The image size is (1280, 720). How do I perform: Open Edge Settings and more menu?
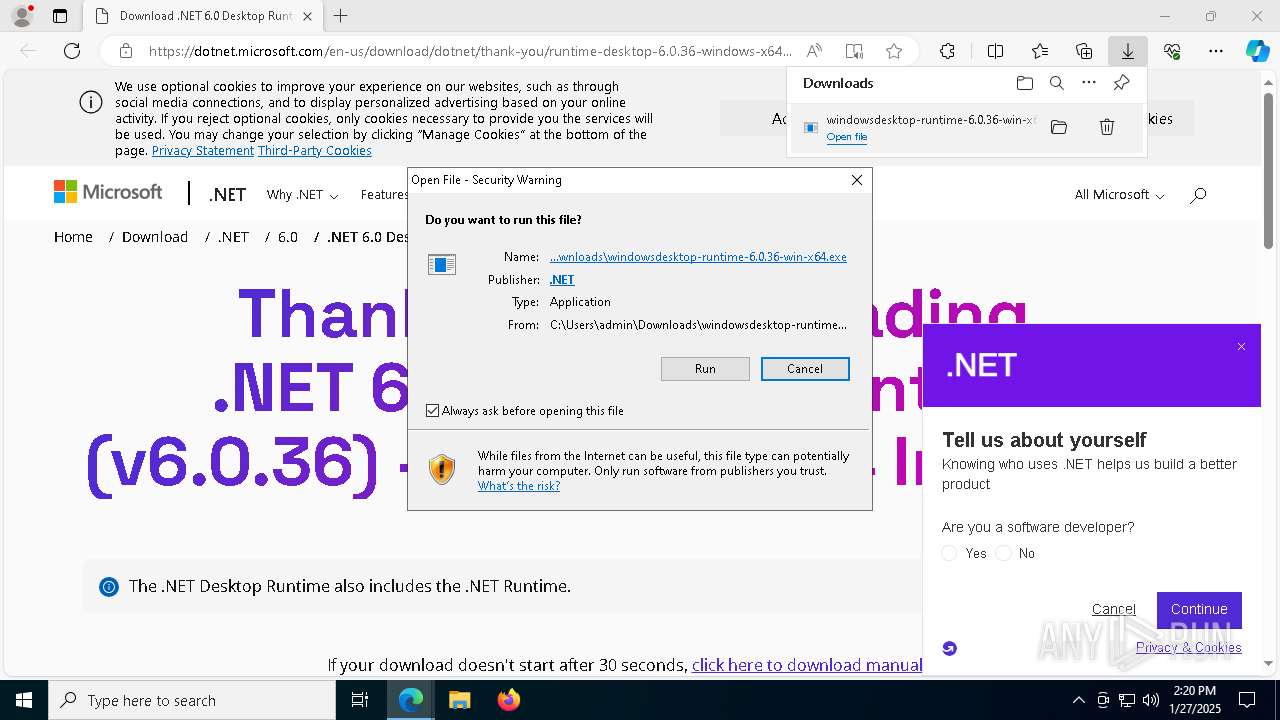coord(1216,51)
